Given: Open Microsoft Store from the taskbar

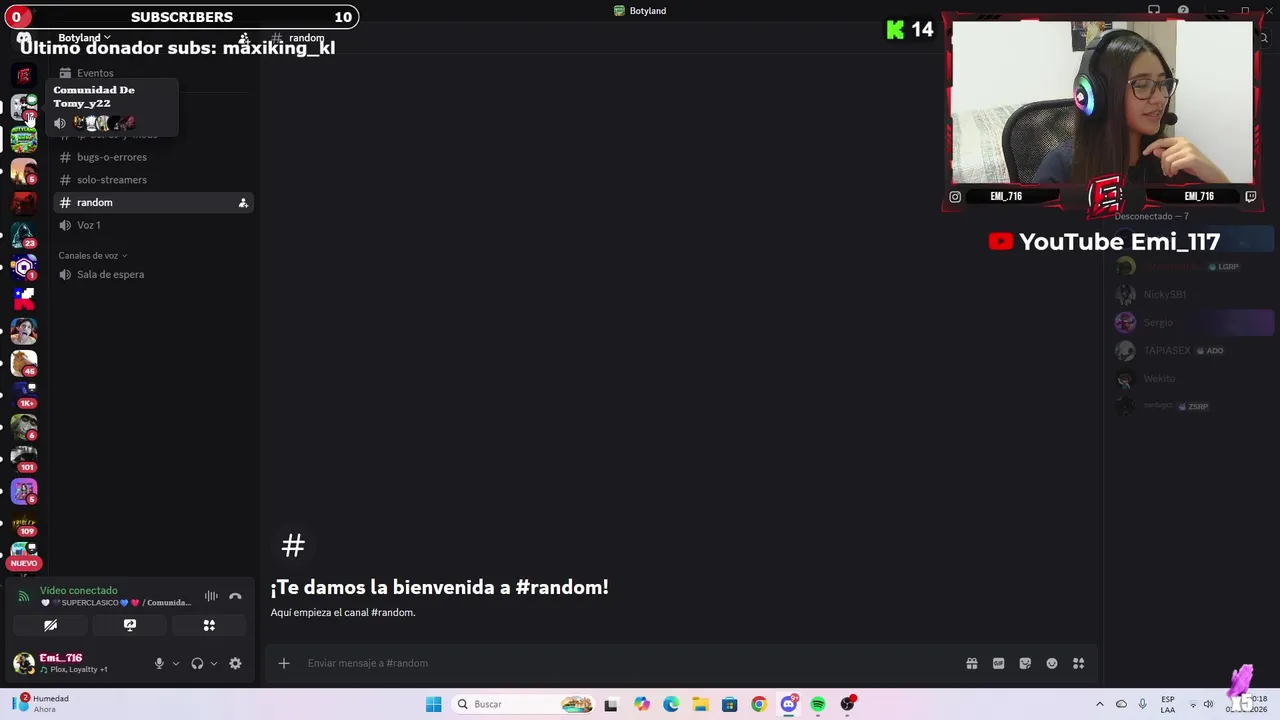Looking at the screenshot, I should click(729, 704).
